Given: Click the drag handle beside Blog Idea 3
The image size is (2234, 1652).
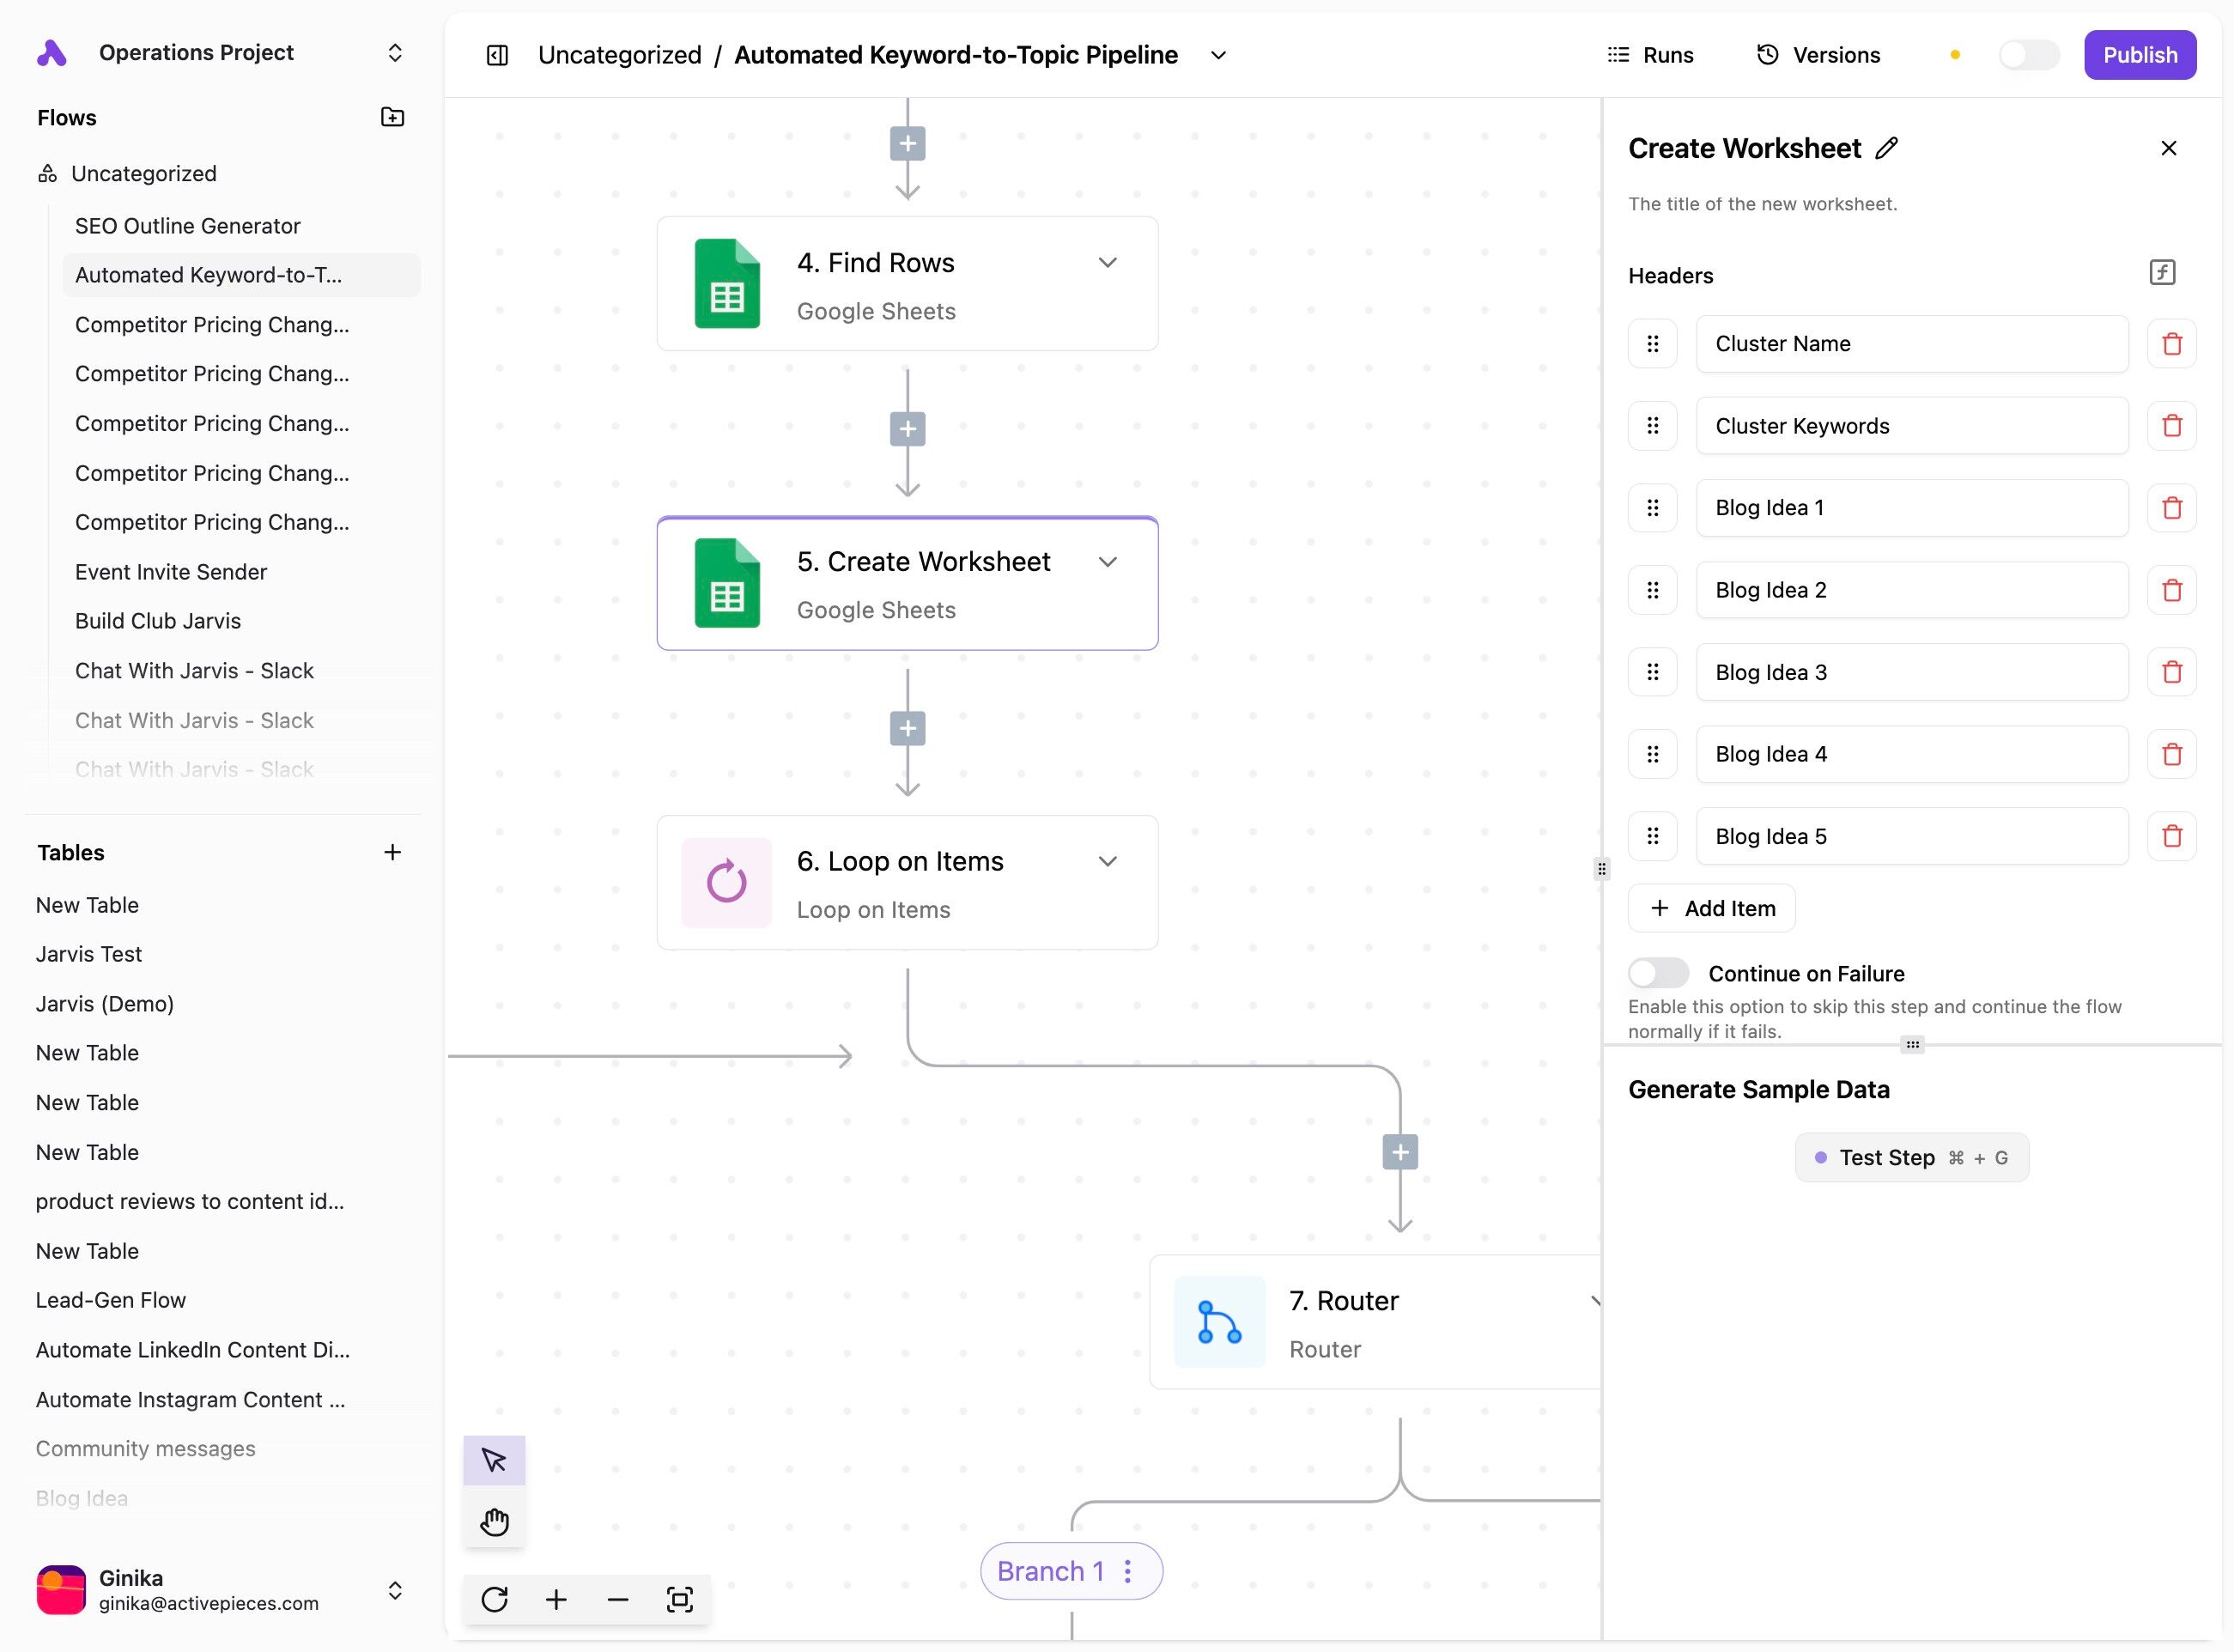Looking at the screenshot, I should pos(1652,672).
